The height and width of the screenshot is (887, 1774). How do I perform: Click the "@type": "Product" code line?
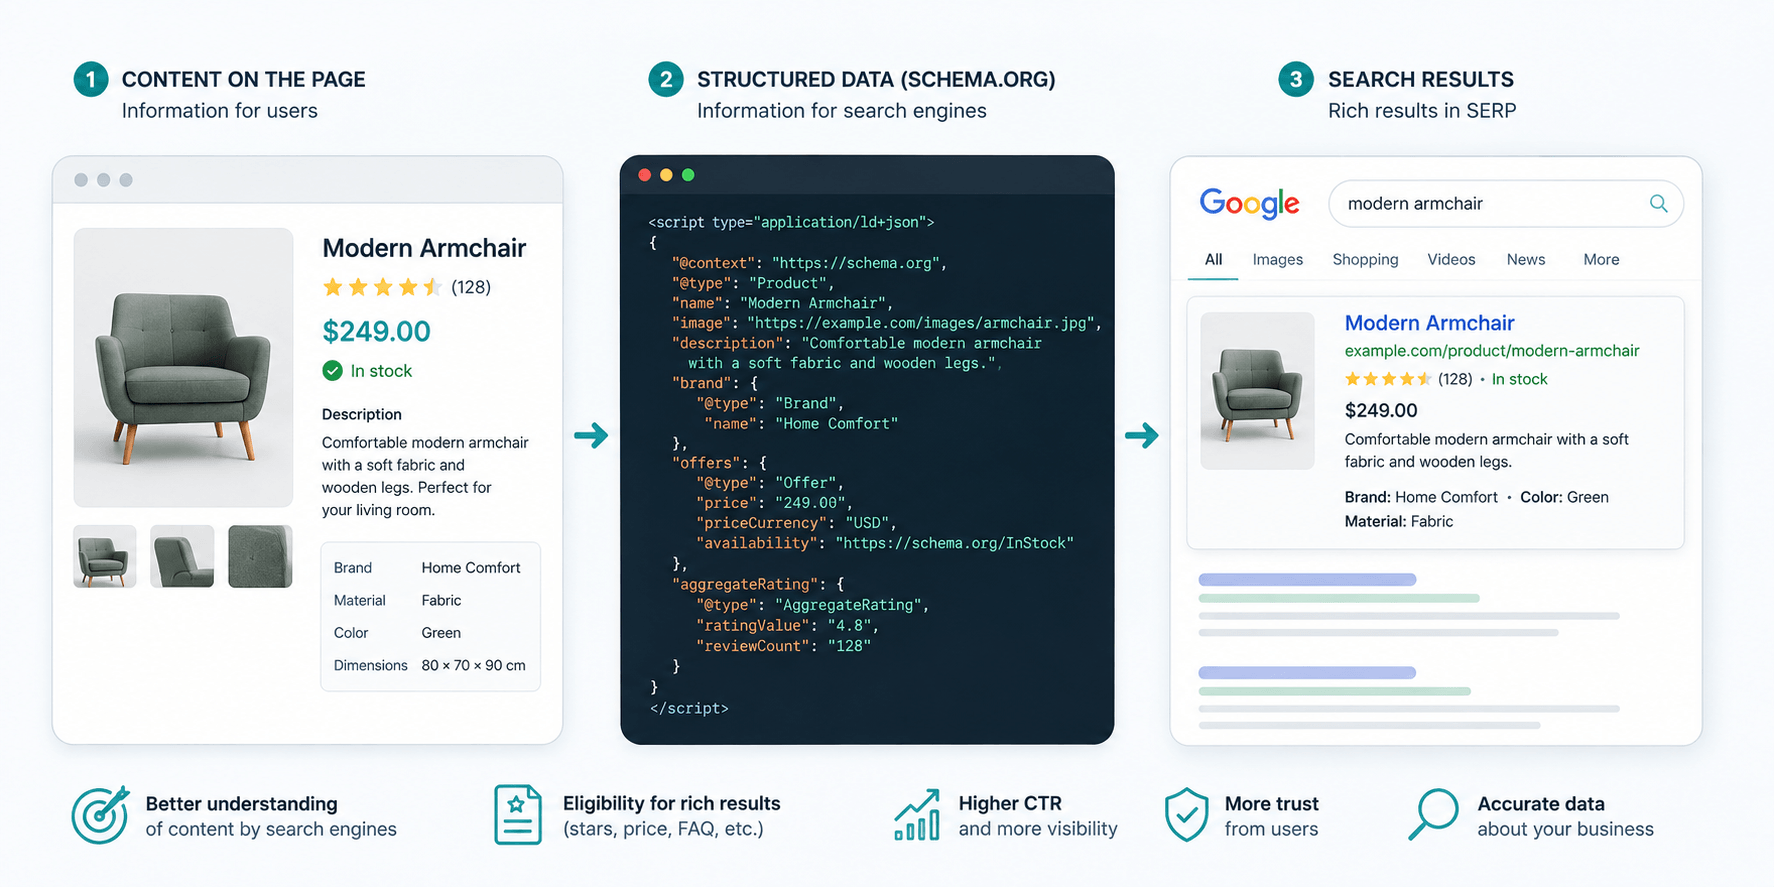pos(753,283)
